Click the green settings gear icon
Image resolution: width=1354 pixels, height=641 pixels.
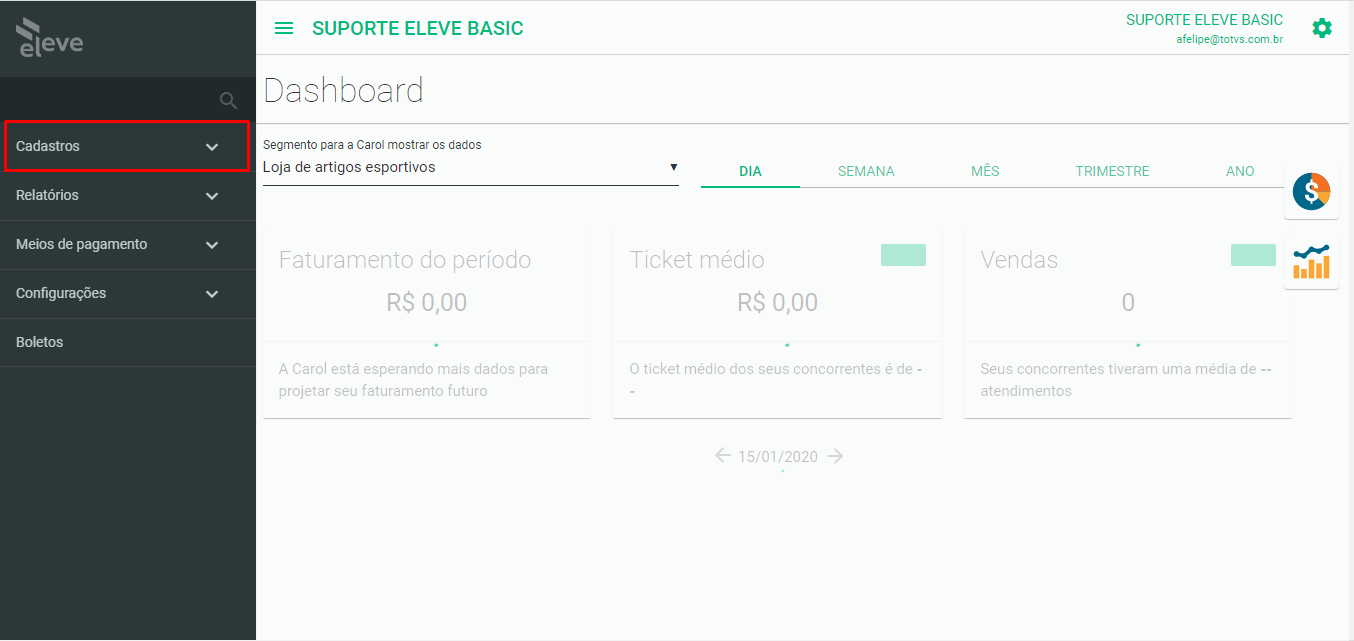pos(1322,28)
